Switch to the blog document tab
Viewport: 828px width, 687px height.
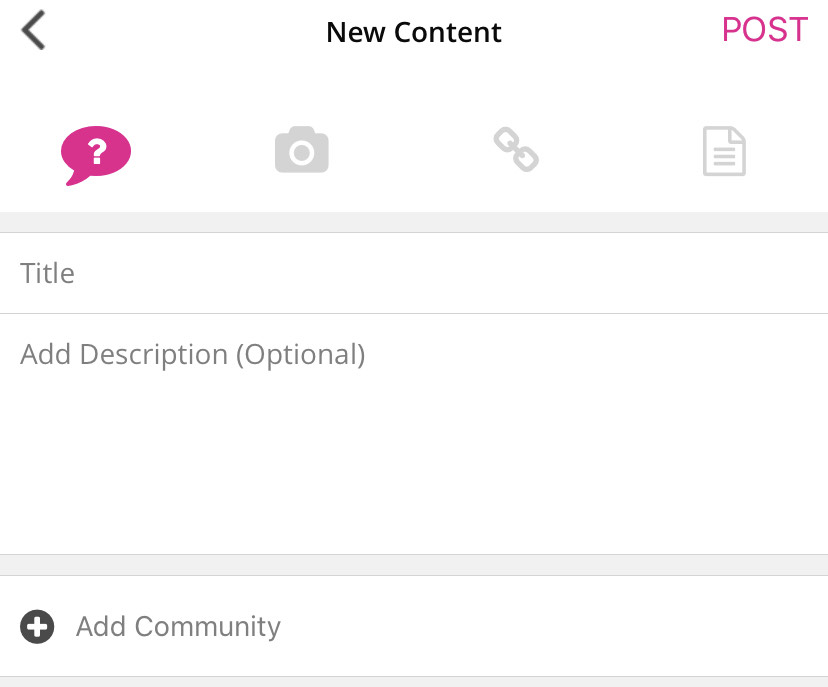(724, 151)
